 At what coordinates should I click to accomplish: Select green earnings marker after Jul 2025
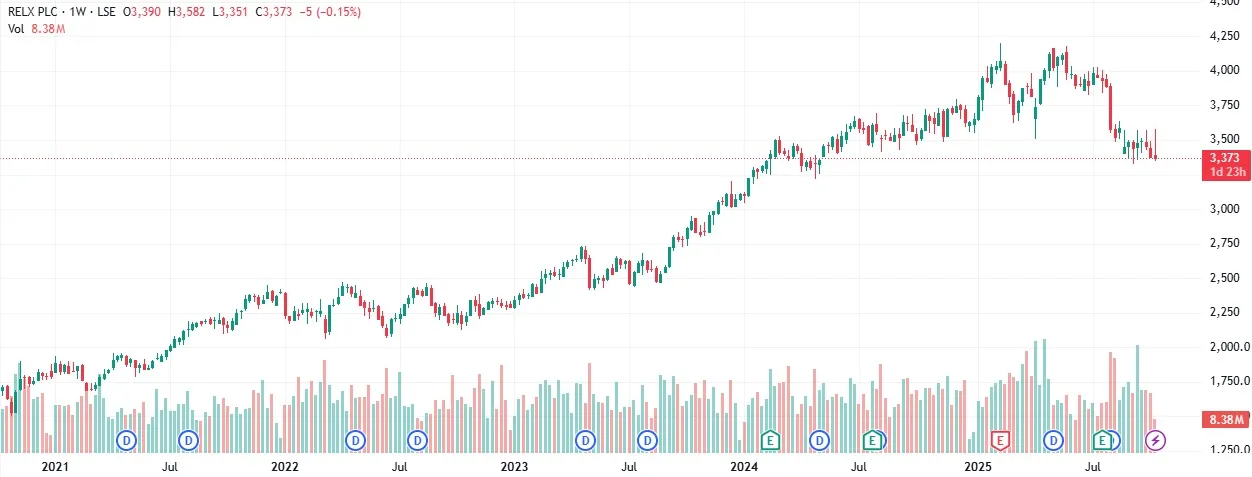point(1101,439)
